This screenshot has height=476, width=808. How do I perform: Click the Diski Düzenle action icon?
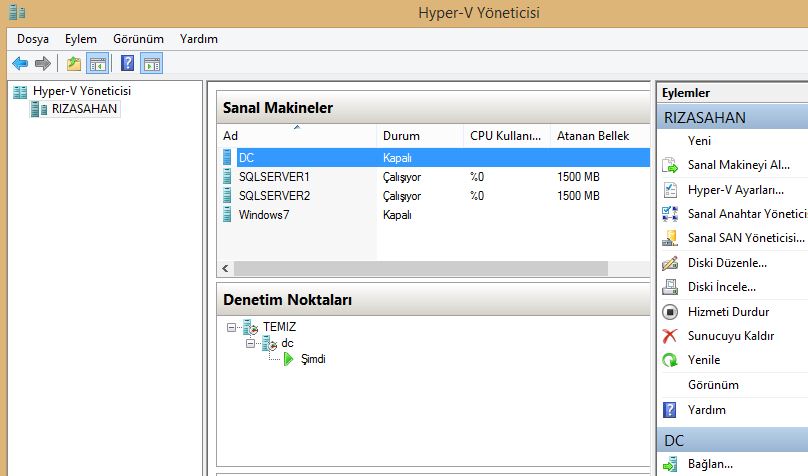coord(670,263)
